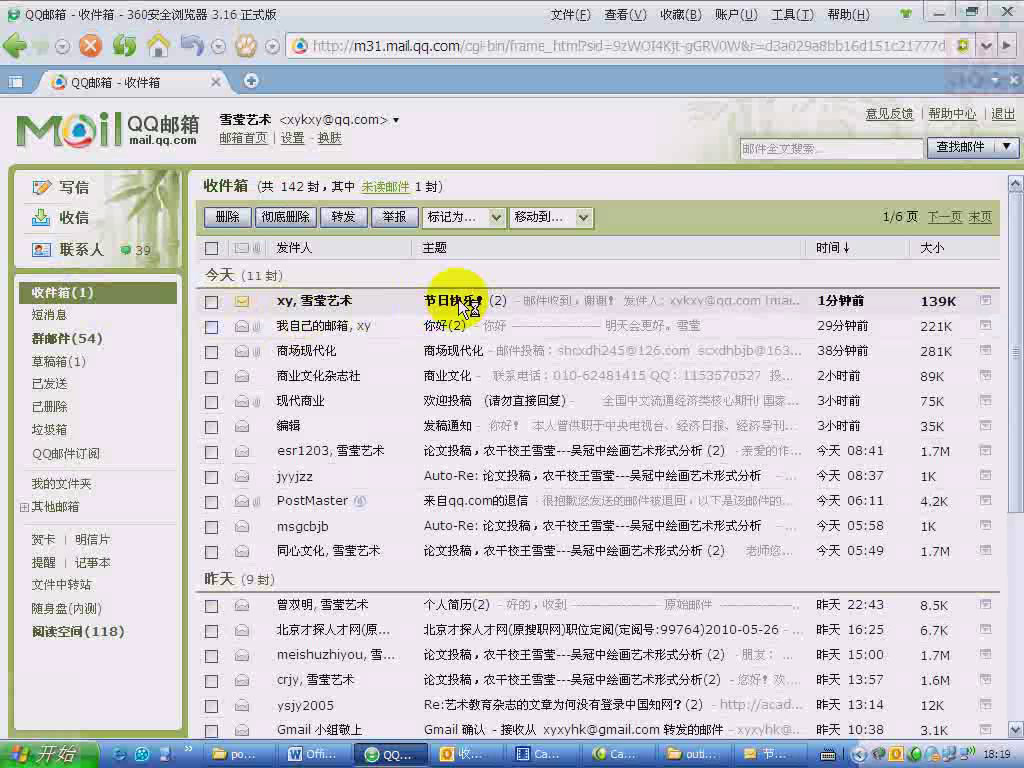Click envelope icon of PostMaster mail
The image size is (1024, 768).
[x=242, y=502]
